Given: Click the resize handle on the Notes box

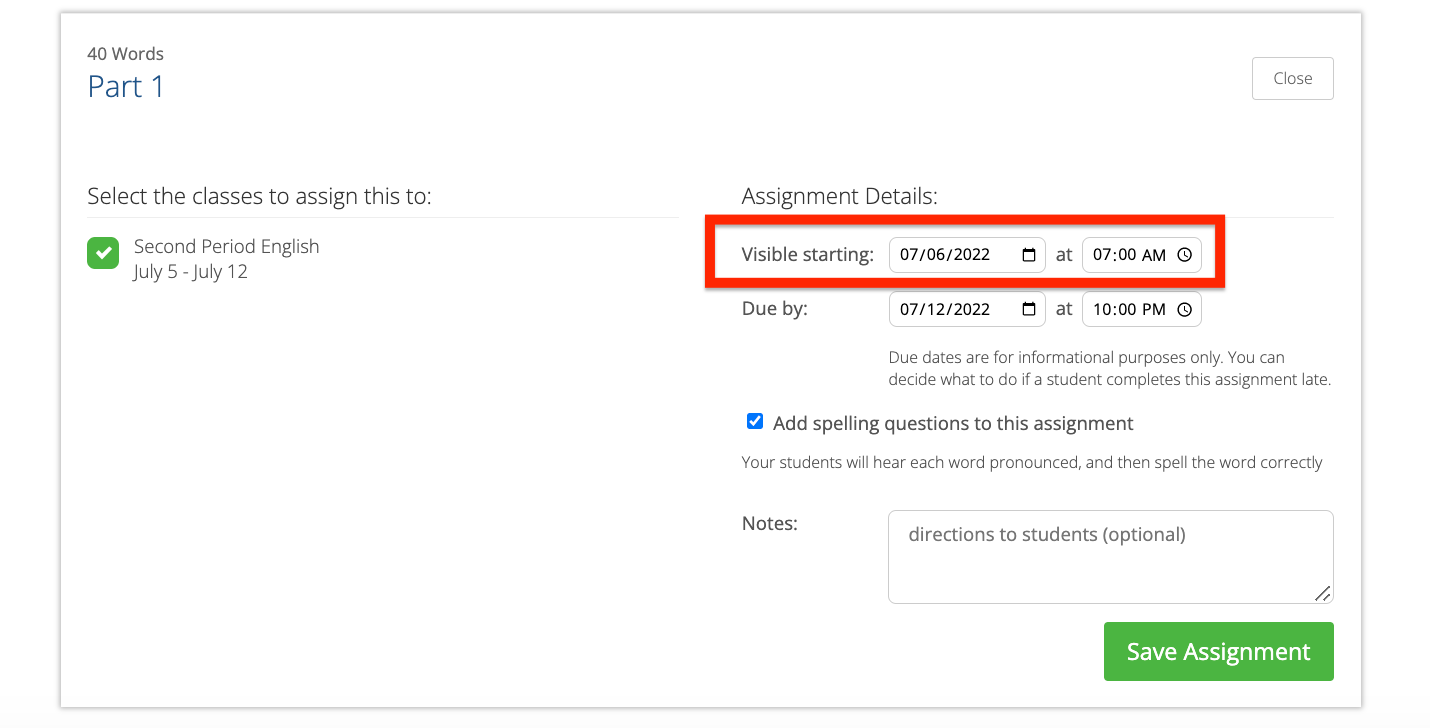Looking at the screenshot, I should [1324, 596].
